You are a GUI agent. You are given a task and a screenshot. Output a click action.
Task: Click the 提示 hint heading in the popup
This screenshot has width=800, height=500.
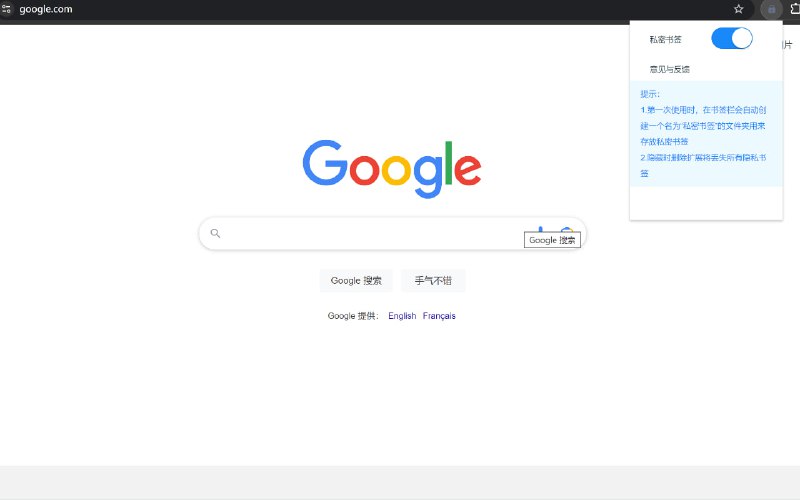[x=650, y=94]
